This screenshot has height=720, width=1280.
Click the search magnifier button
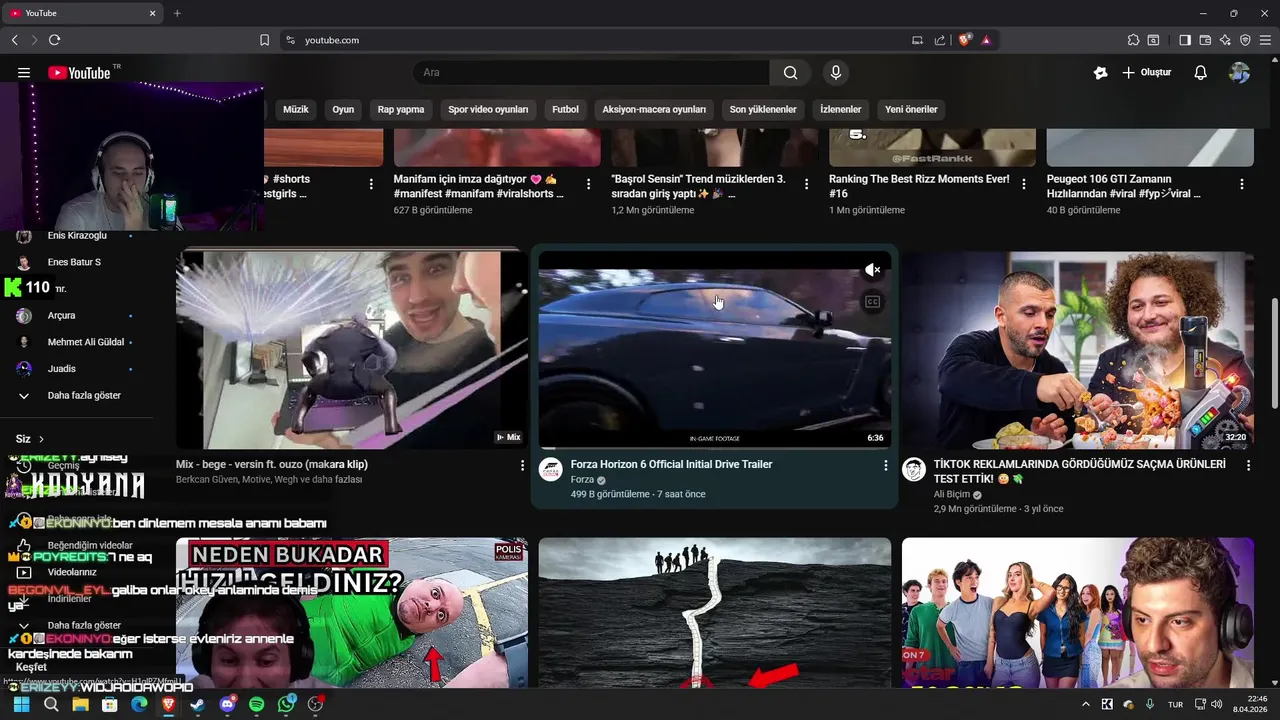pos(791,73)
